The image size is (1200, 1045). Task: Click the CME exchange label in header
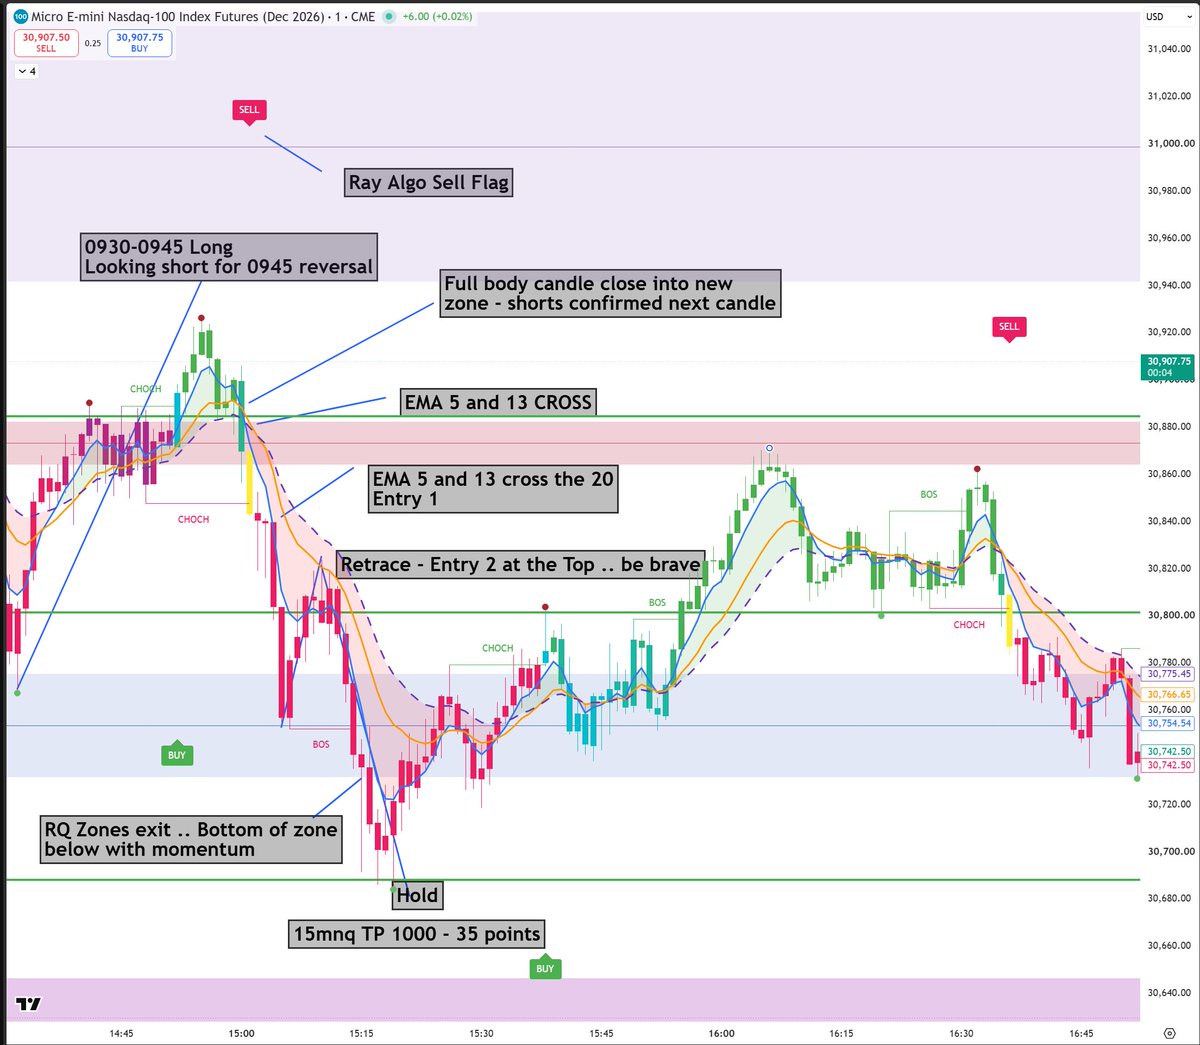[364, 16]
